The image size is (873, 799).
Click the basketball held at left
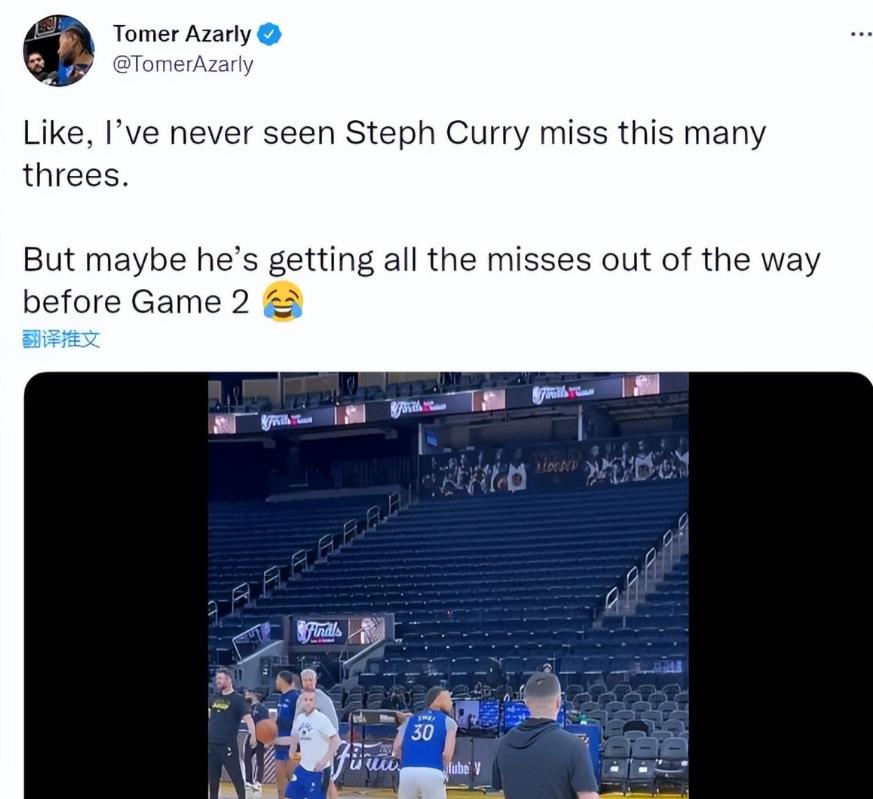click(x=267, y=731)
